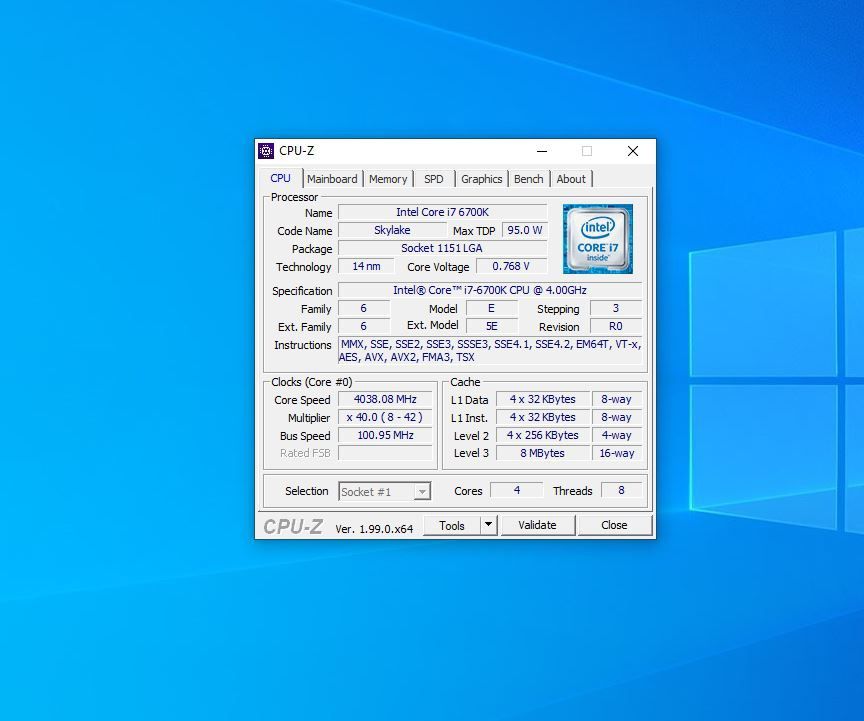Select the SPD tab
The width and height of the screenshot is (864, 721).
coord(433,179)
